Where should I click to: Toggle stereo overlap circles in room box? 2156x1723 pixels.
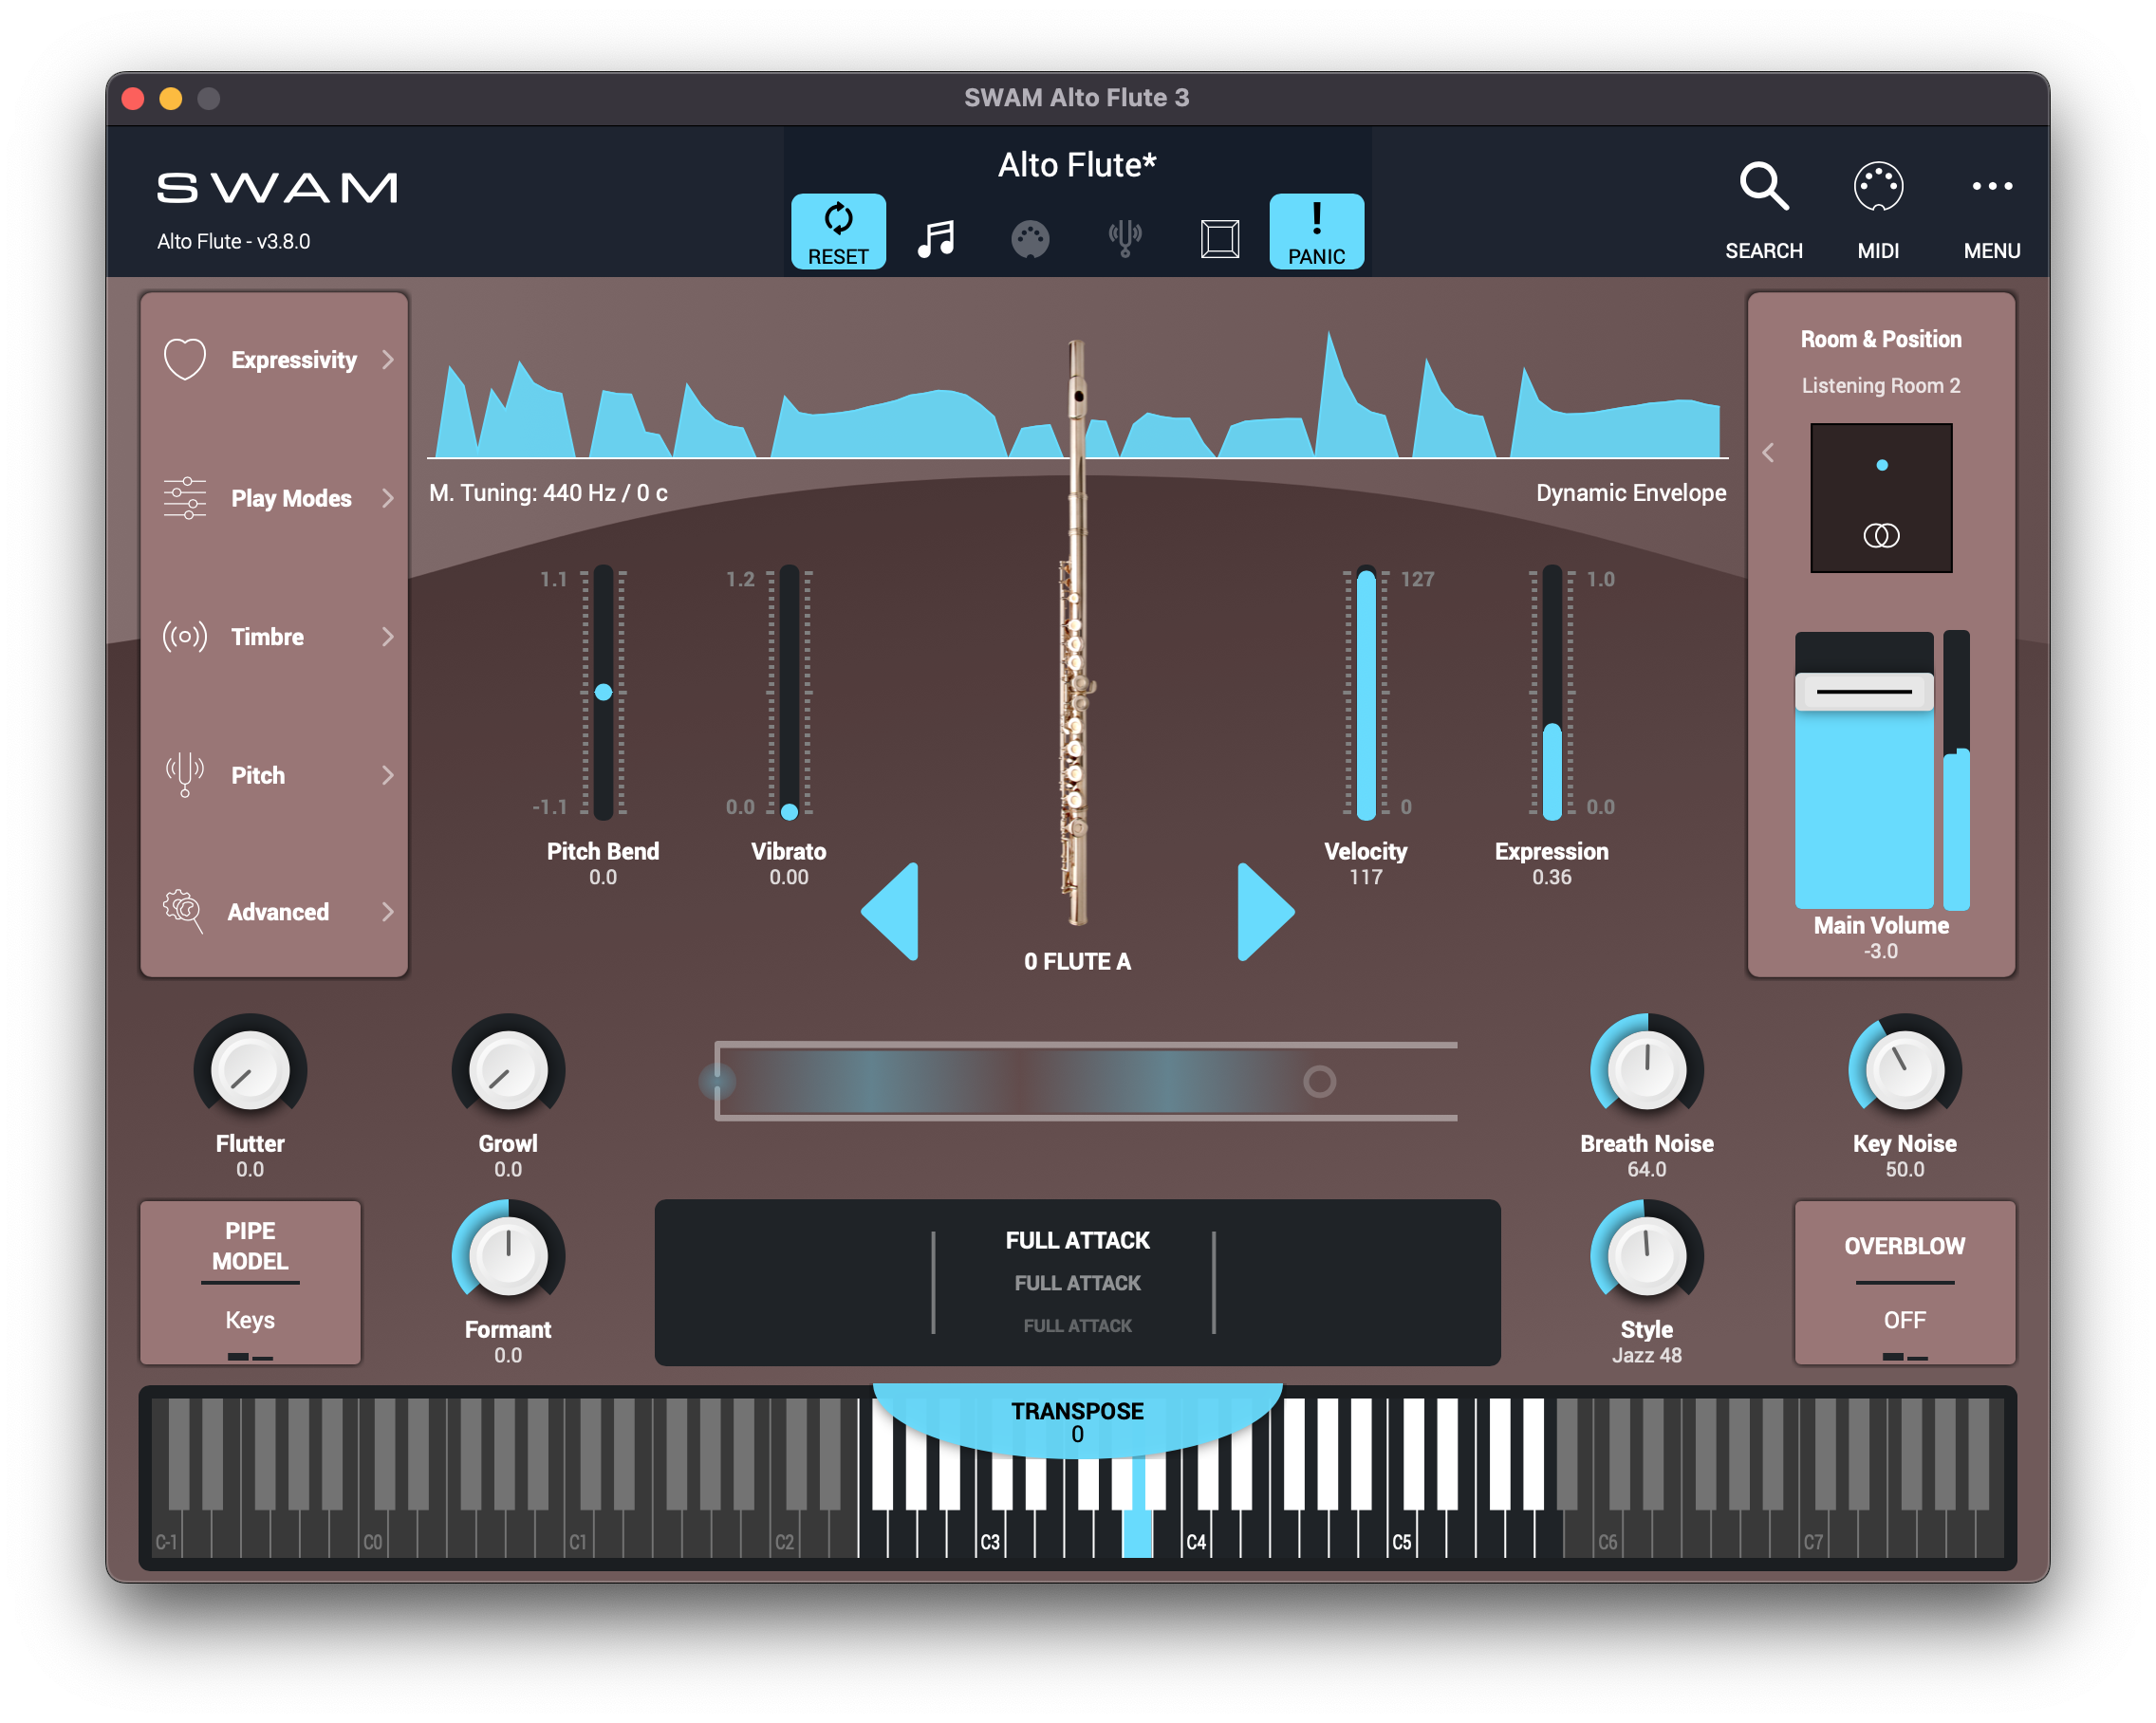pyautogui.click(x=1881, y=536)
